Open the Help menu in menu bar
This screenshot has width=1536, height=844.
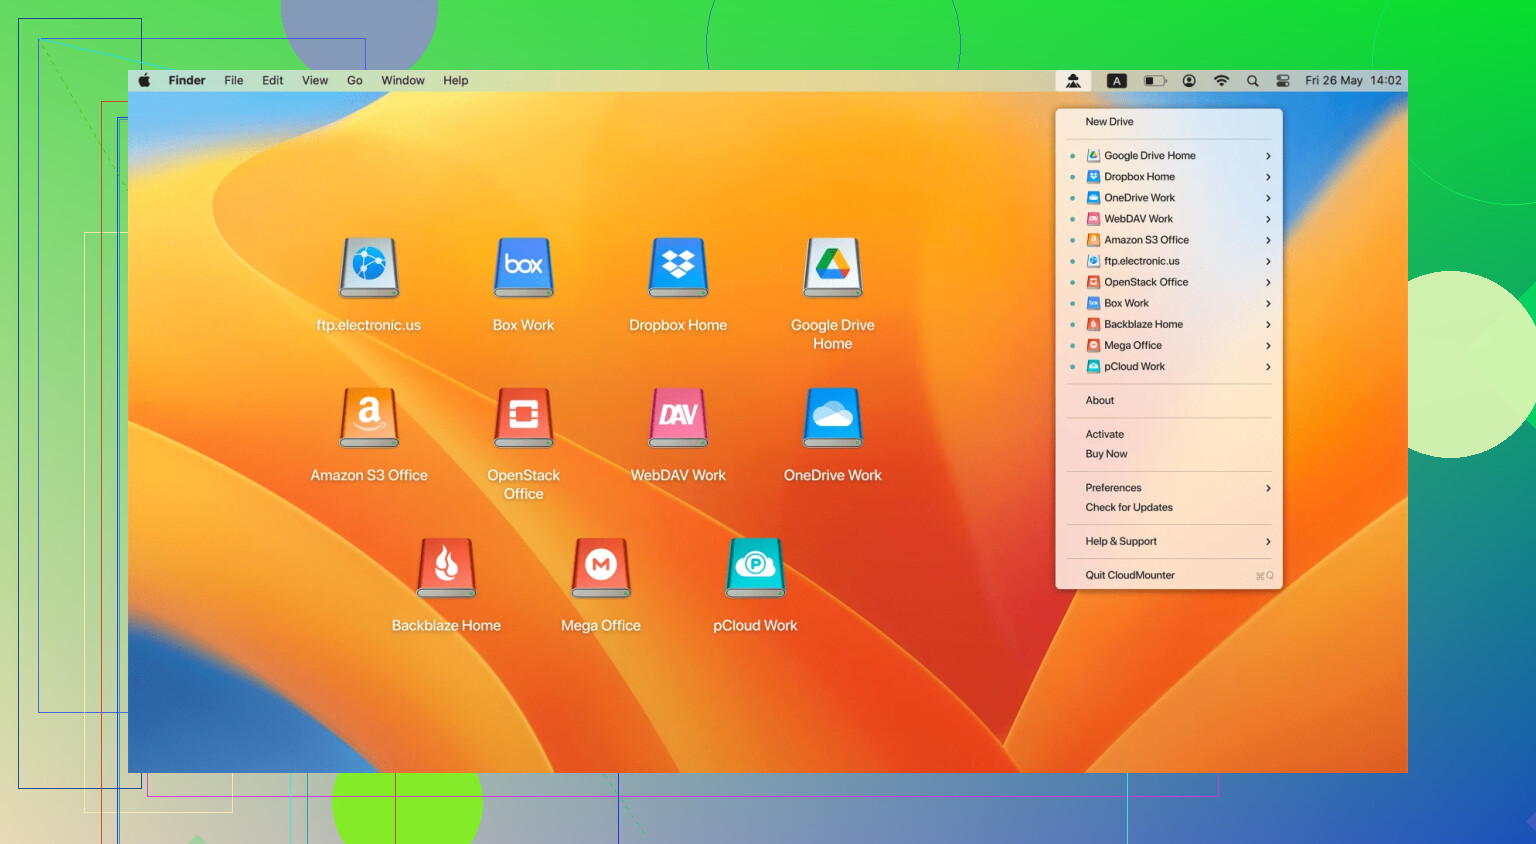click(456, 81)
